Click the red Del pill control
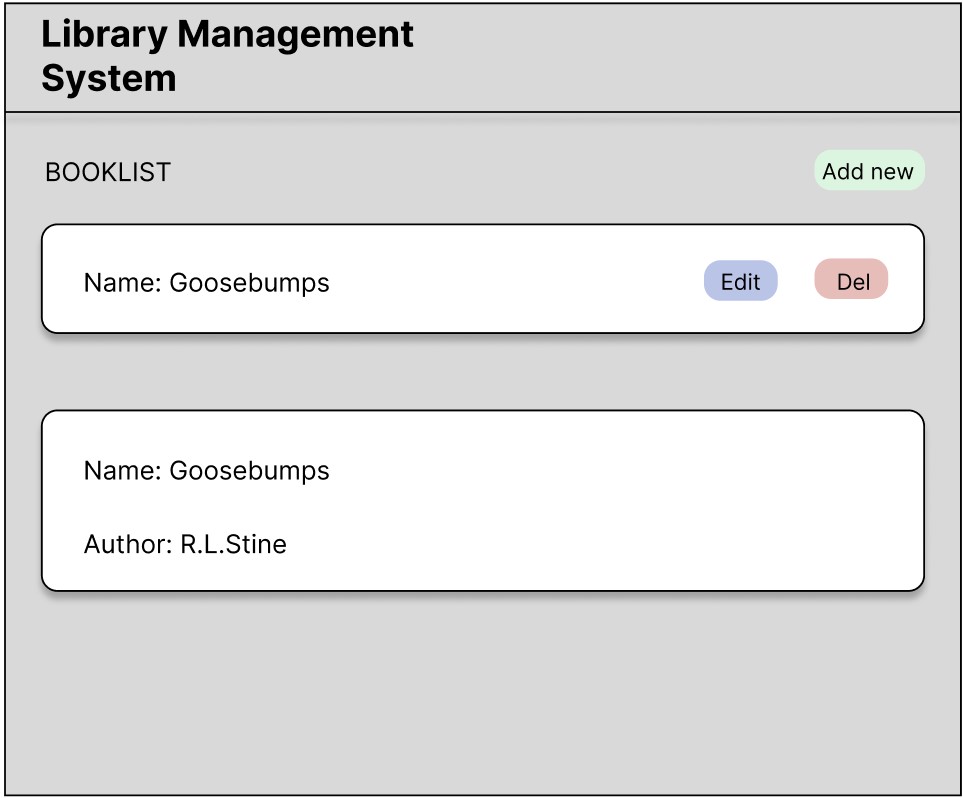This screenshot has width=963, height=798. pyautogui.click(x=850, y=281)
